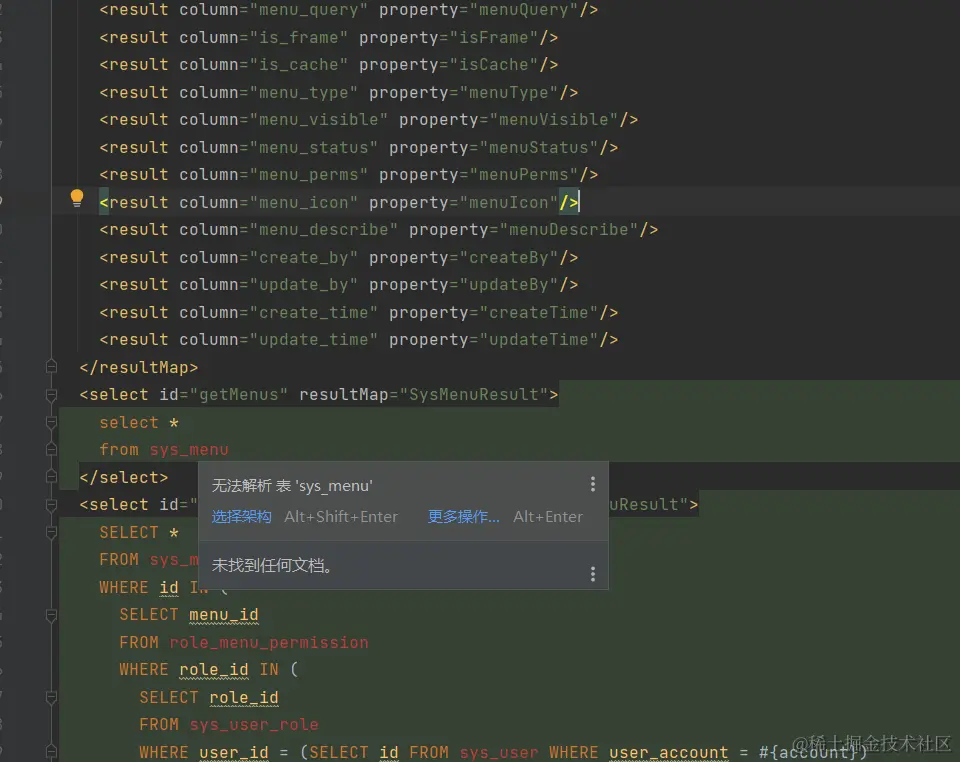Open kebab menu beside 无法解析 表 'sys_menu'
This screenshot has height=762, width=960.
point(593,484)
